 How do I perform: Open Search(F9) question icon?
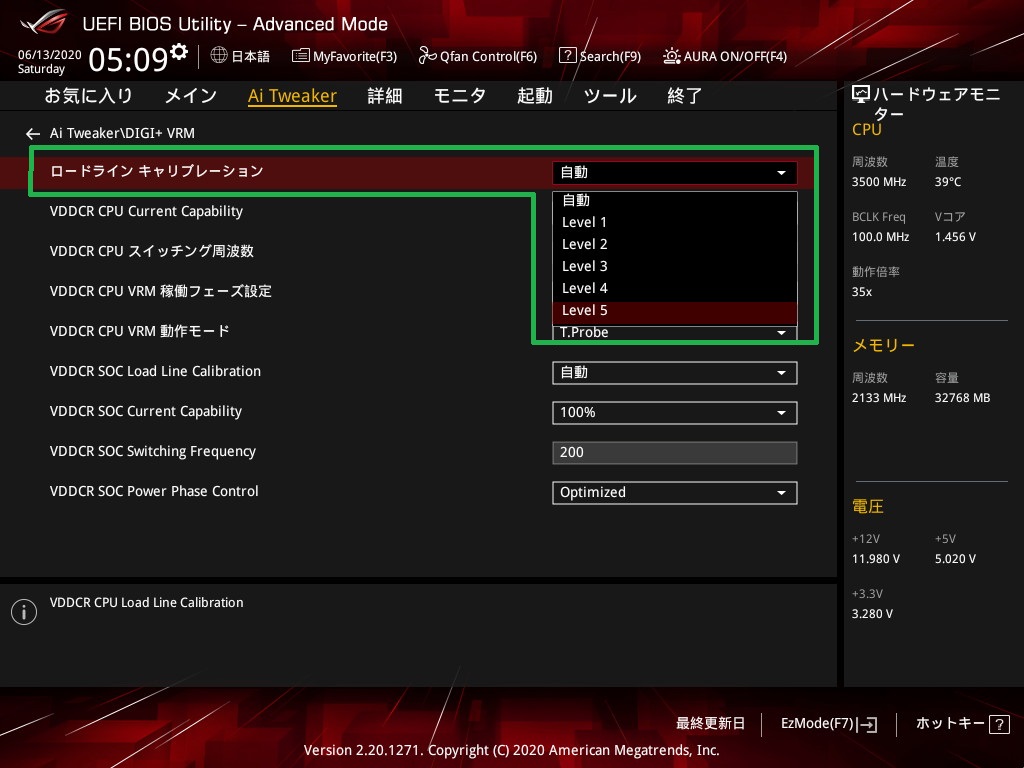pos(568,56)
